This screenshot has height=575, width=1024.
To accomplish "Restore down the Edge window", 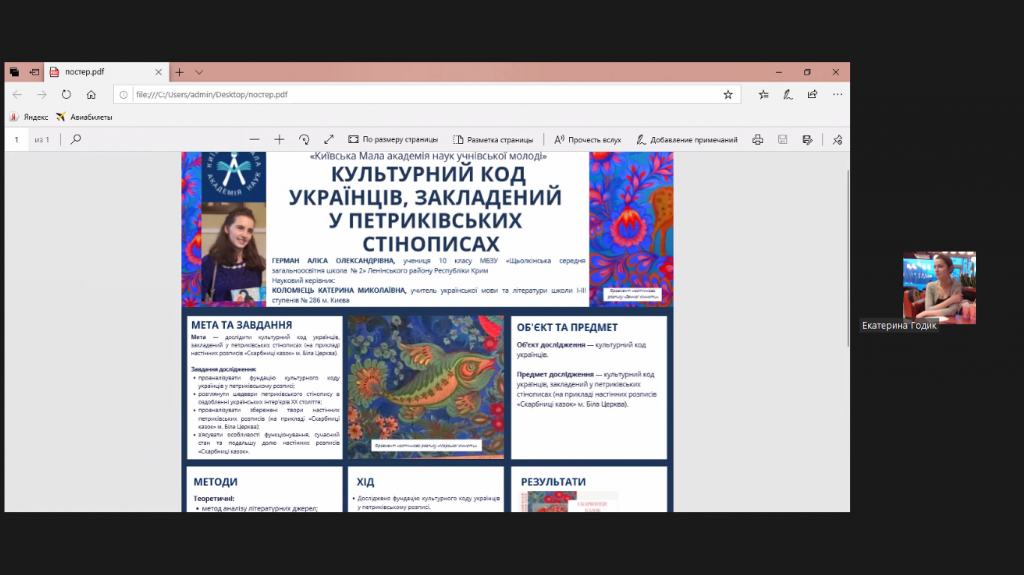I will 807,72.
